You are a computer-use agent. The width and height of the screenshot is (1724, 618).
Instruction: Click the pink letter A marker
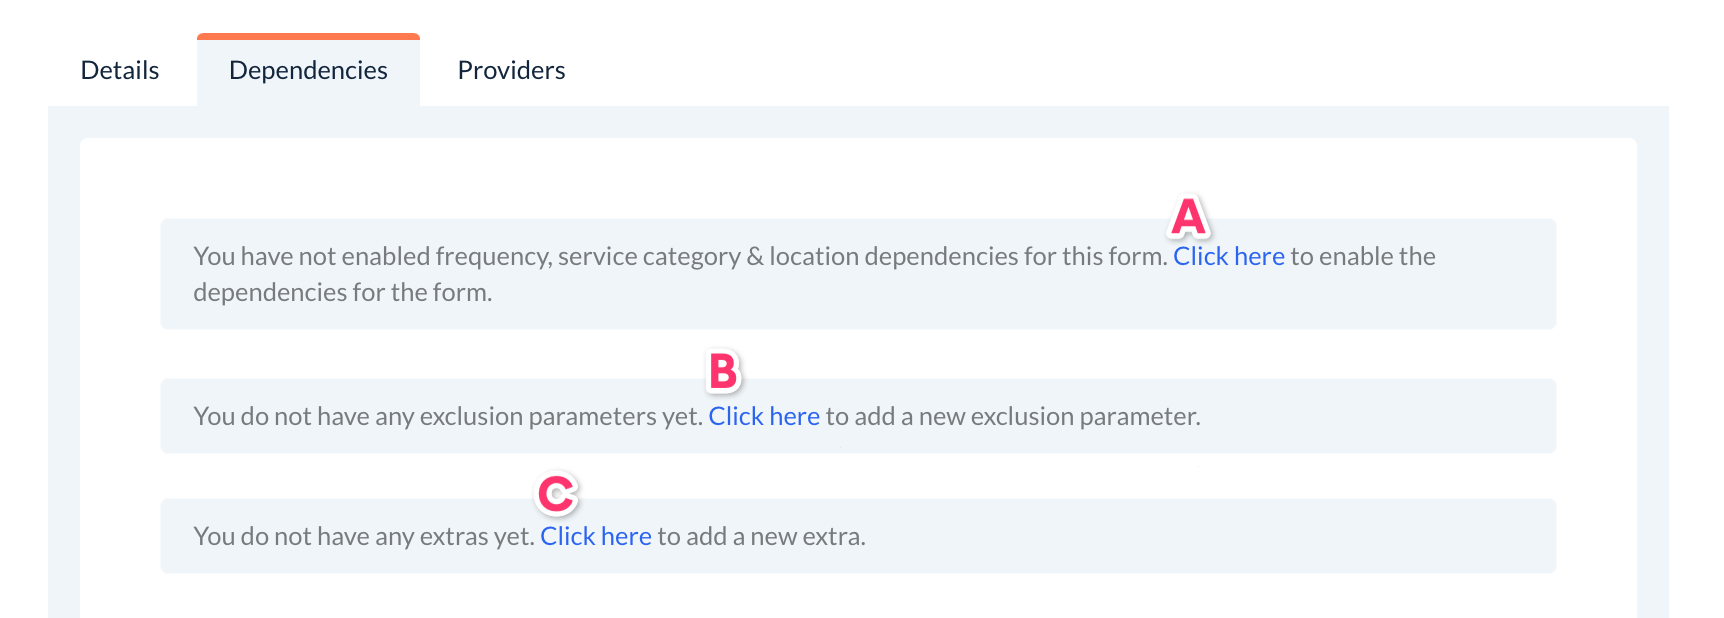[x=1188, y=217]
